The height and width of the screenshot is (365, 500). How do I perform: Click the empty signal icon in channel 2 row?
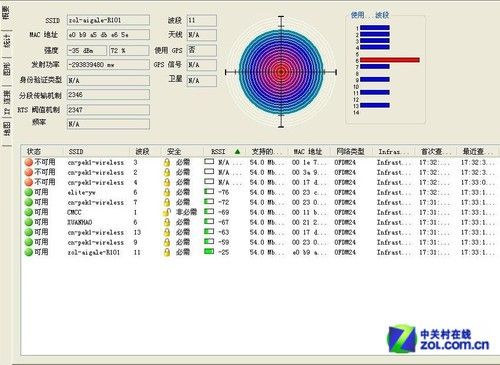209,172
